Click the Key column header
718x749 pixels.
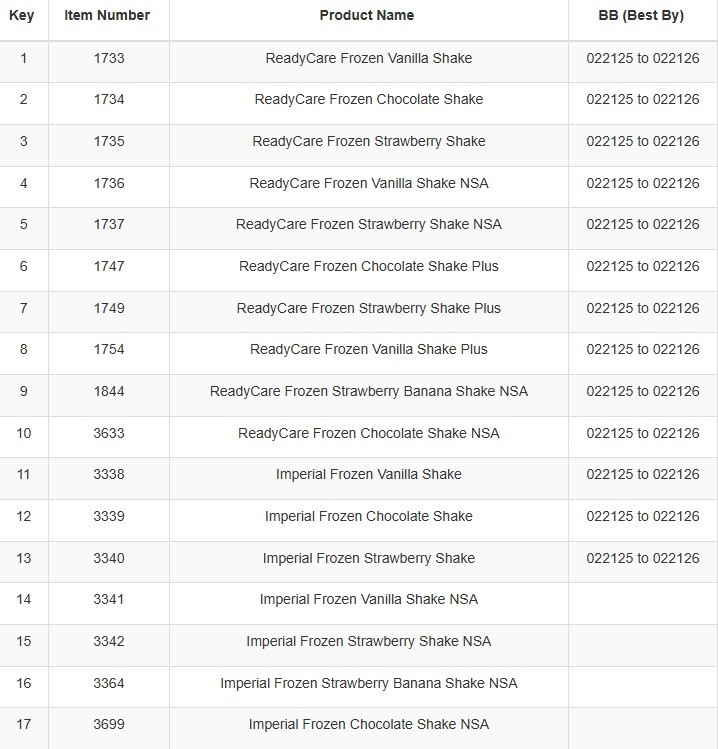22,15
